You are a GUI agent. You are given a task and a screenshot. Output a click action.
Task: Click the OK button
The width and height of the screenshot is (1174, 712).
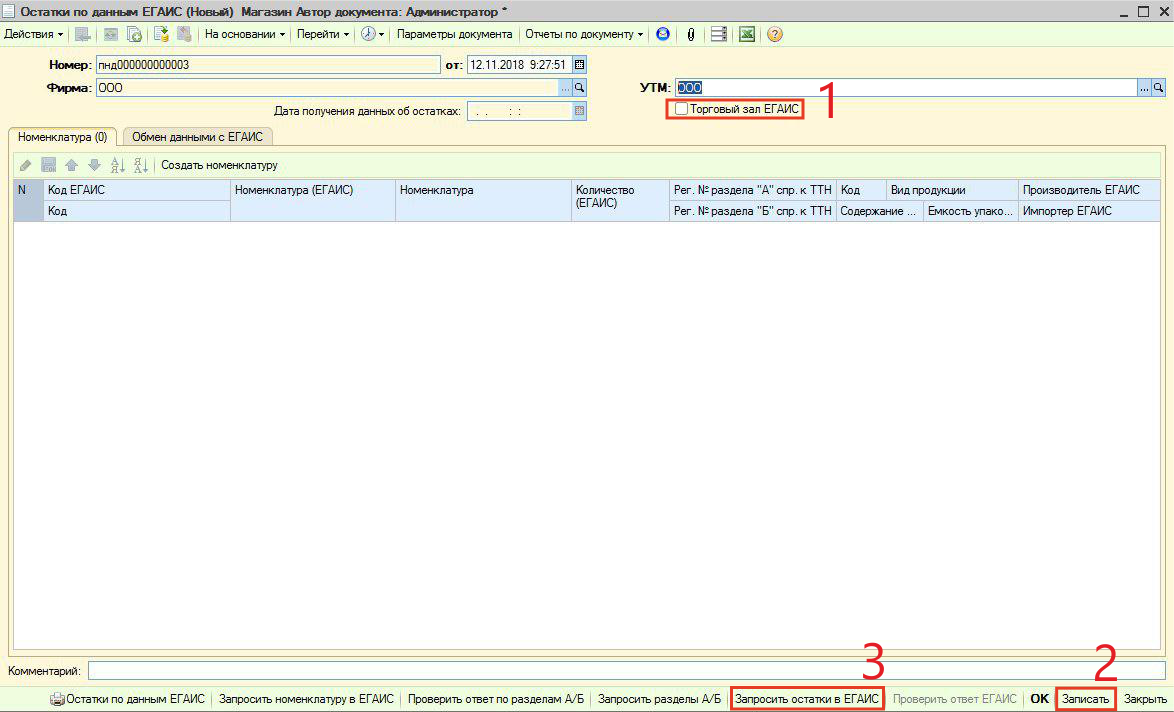[x=1039, y=699]
